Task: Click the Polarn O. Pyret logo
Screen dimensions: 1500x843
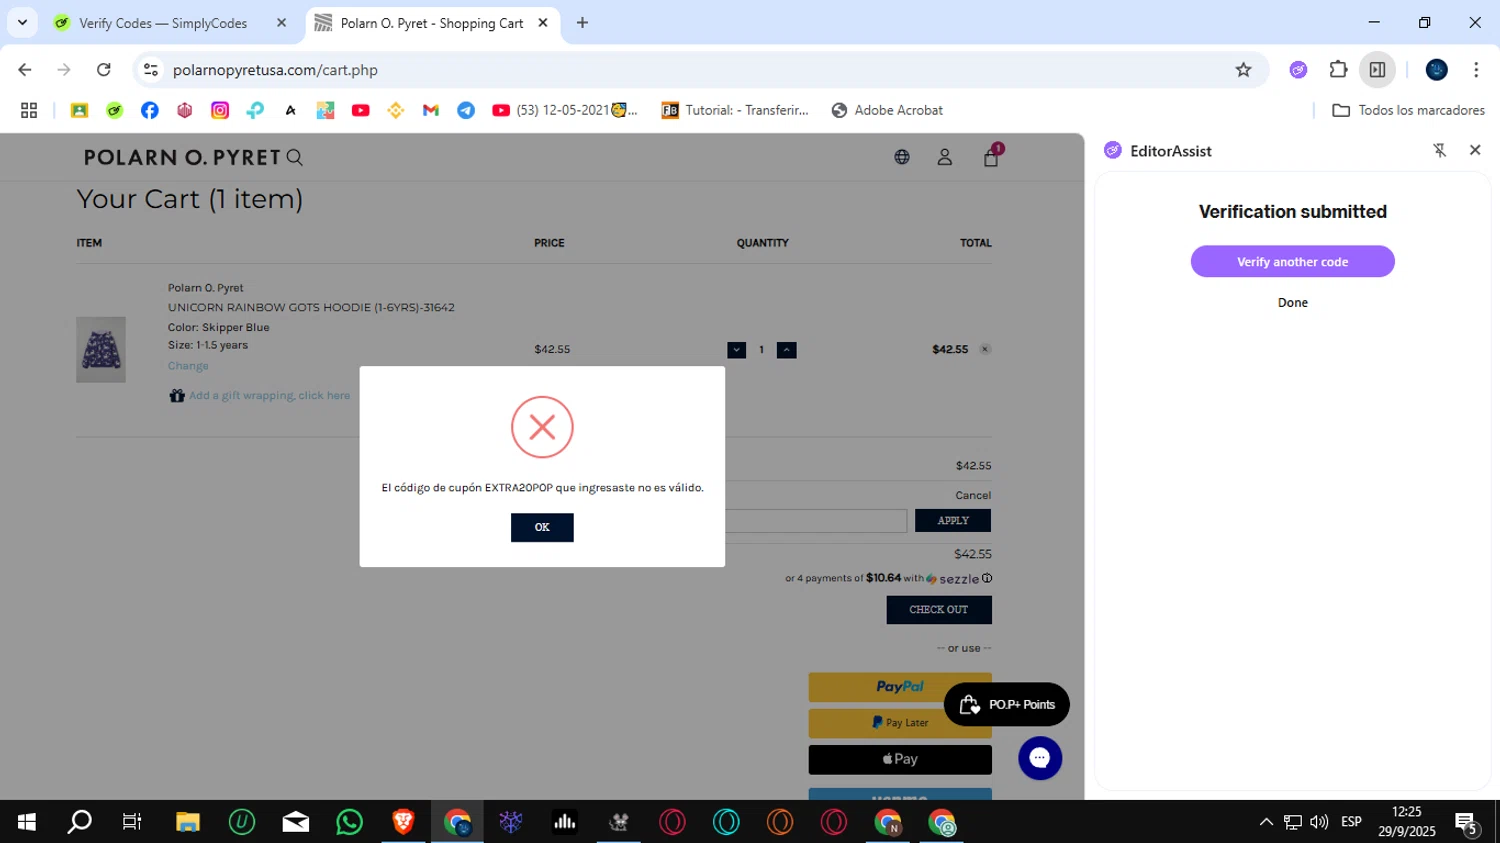Action: [182, 157]
